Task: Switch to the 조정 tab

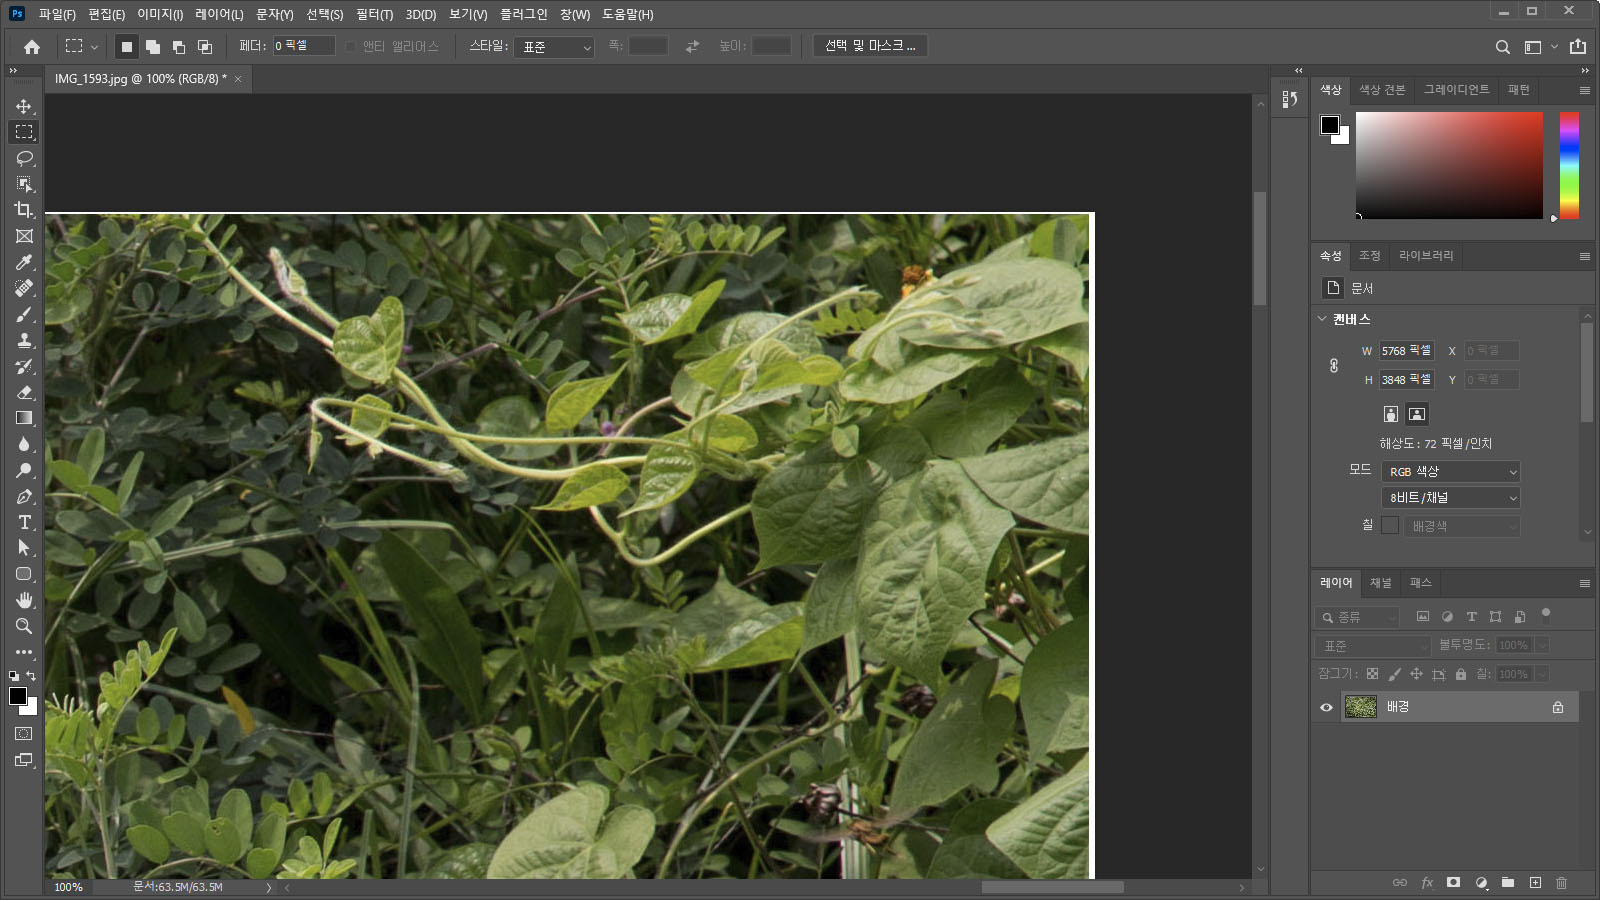Action: [x=1369, y=256]
